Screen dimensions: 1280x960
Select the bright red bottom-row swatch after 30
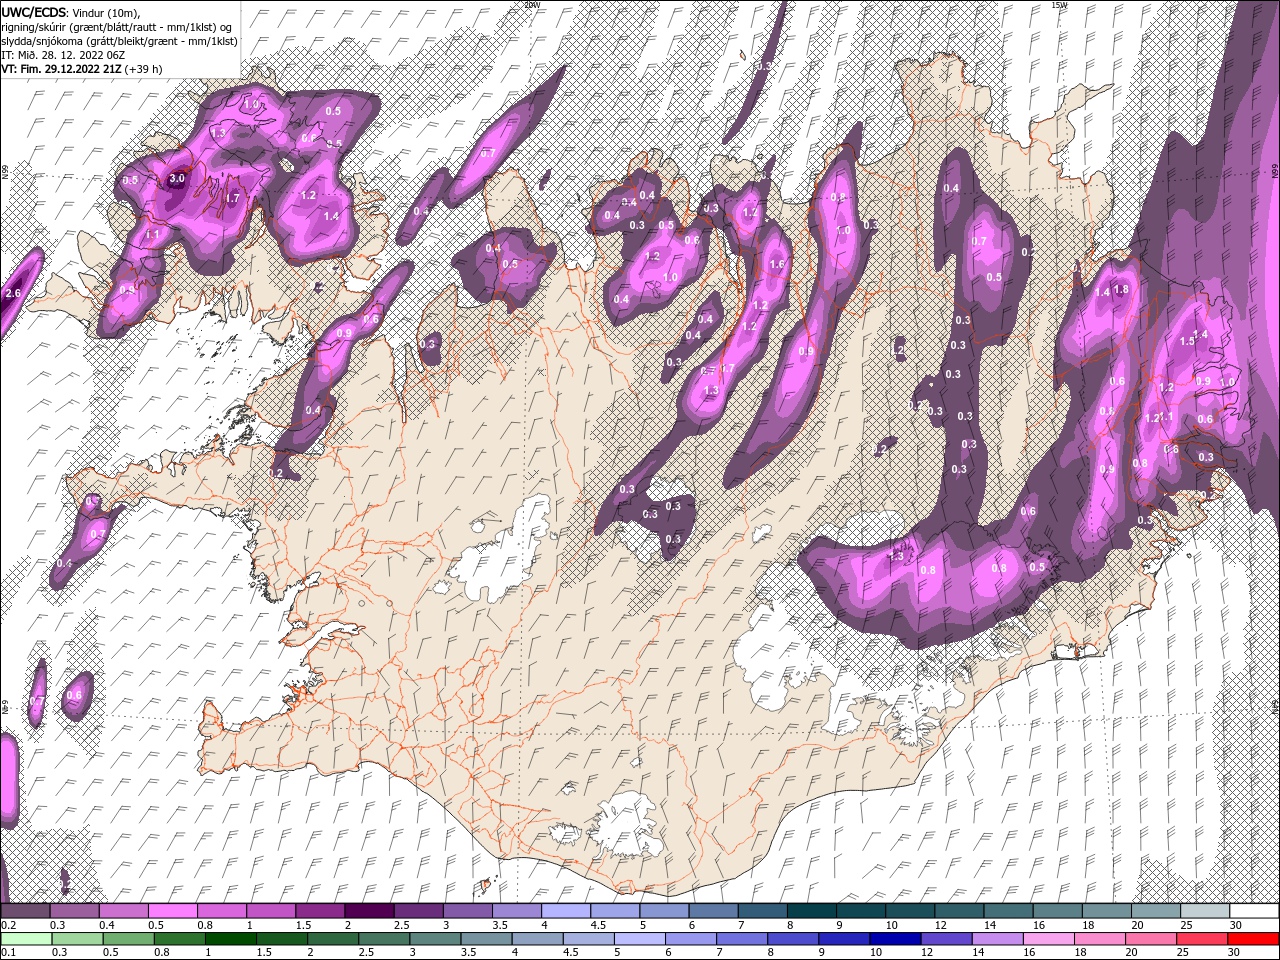point(1254,938)
